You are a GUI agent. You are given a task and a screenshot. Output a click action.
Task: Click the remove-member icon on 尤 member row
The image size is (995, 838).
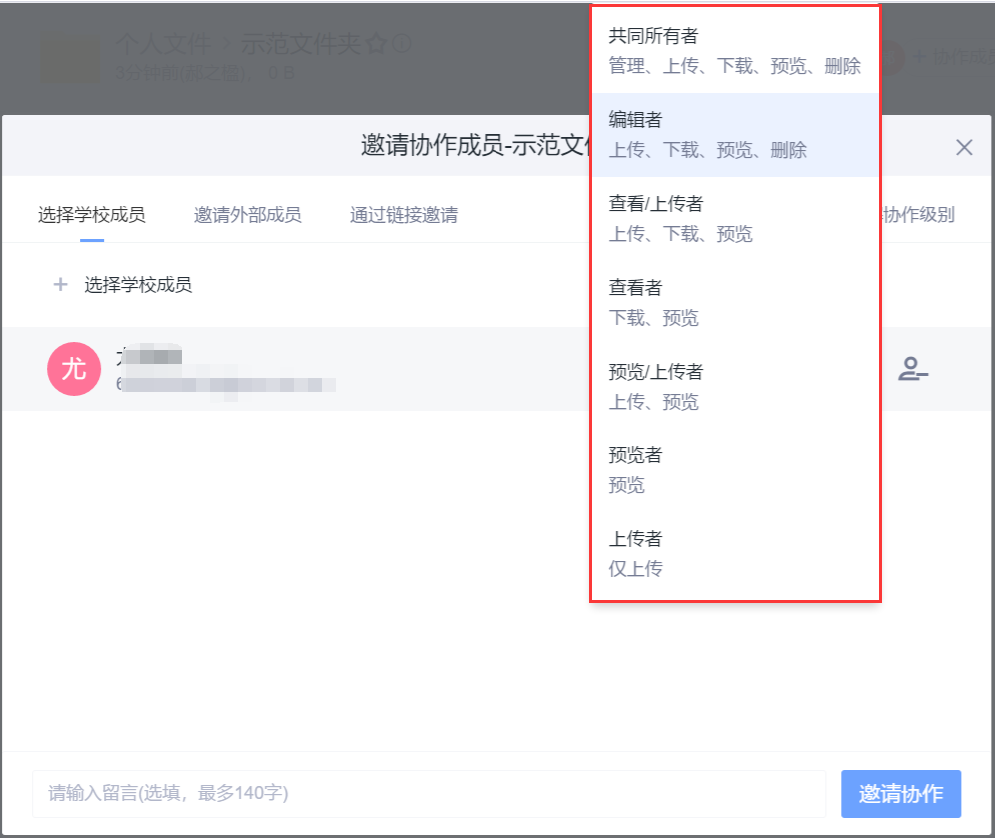coord(913,369)
